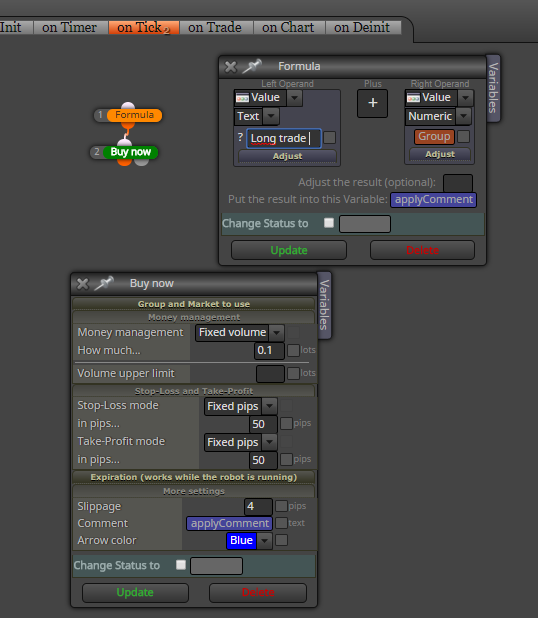
Task: Toggle the Arrow color checkbox
Action: click(281, 540)
